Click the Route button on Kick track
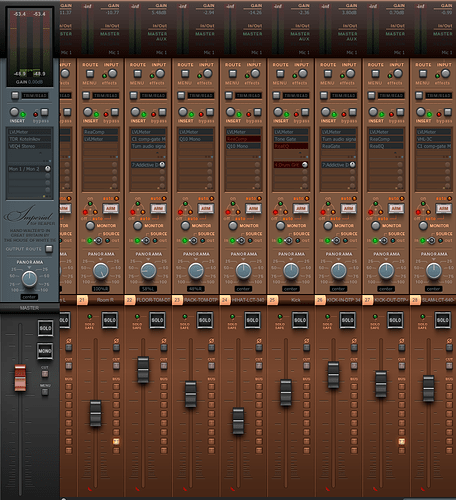Viewport: 456px width, 500px height. [x=280, y=74]
